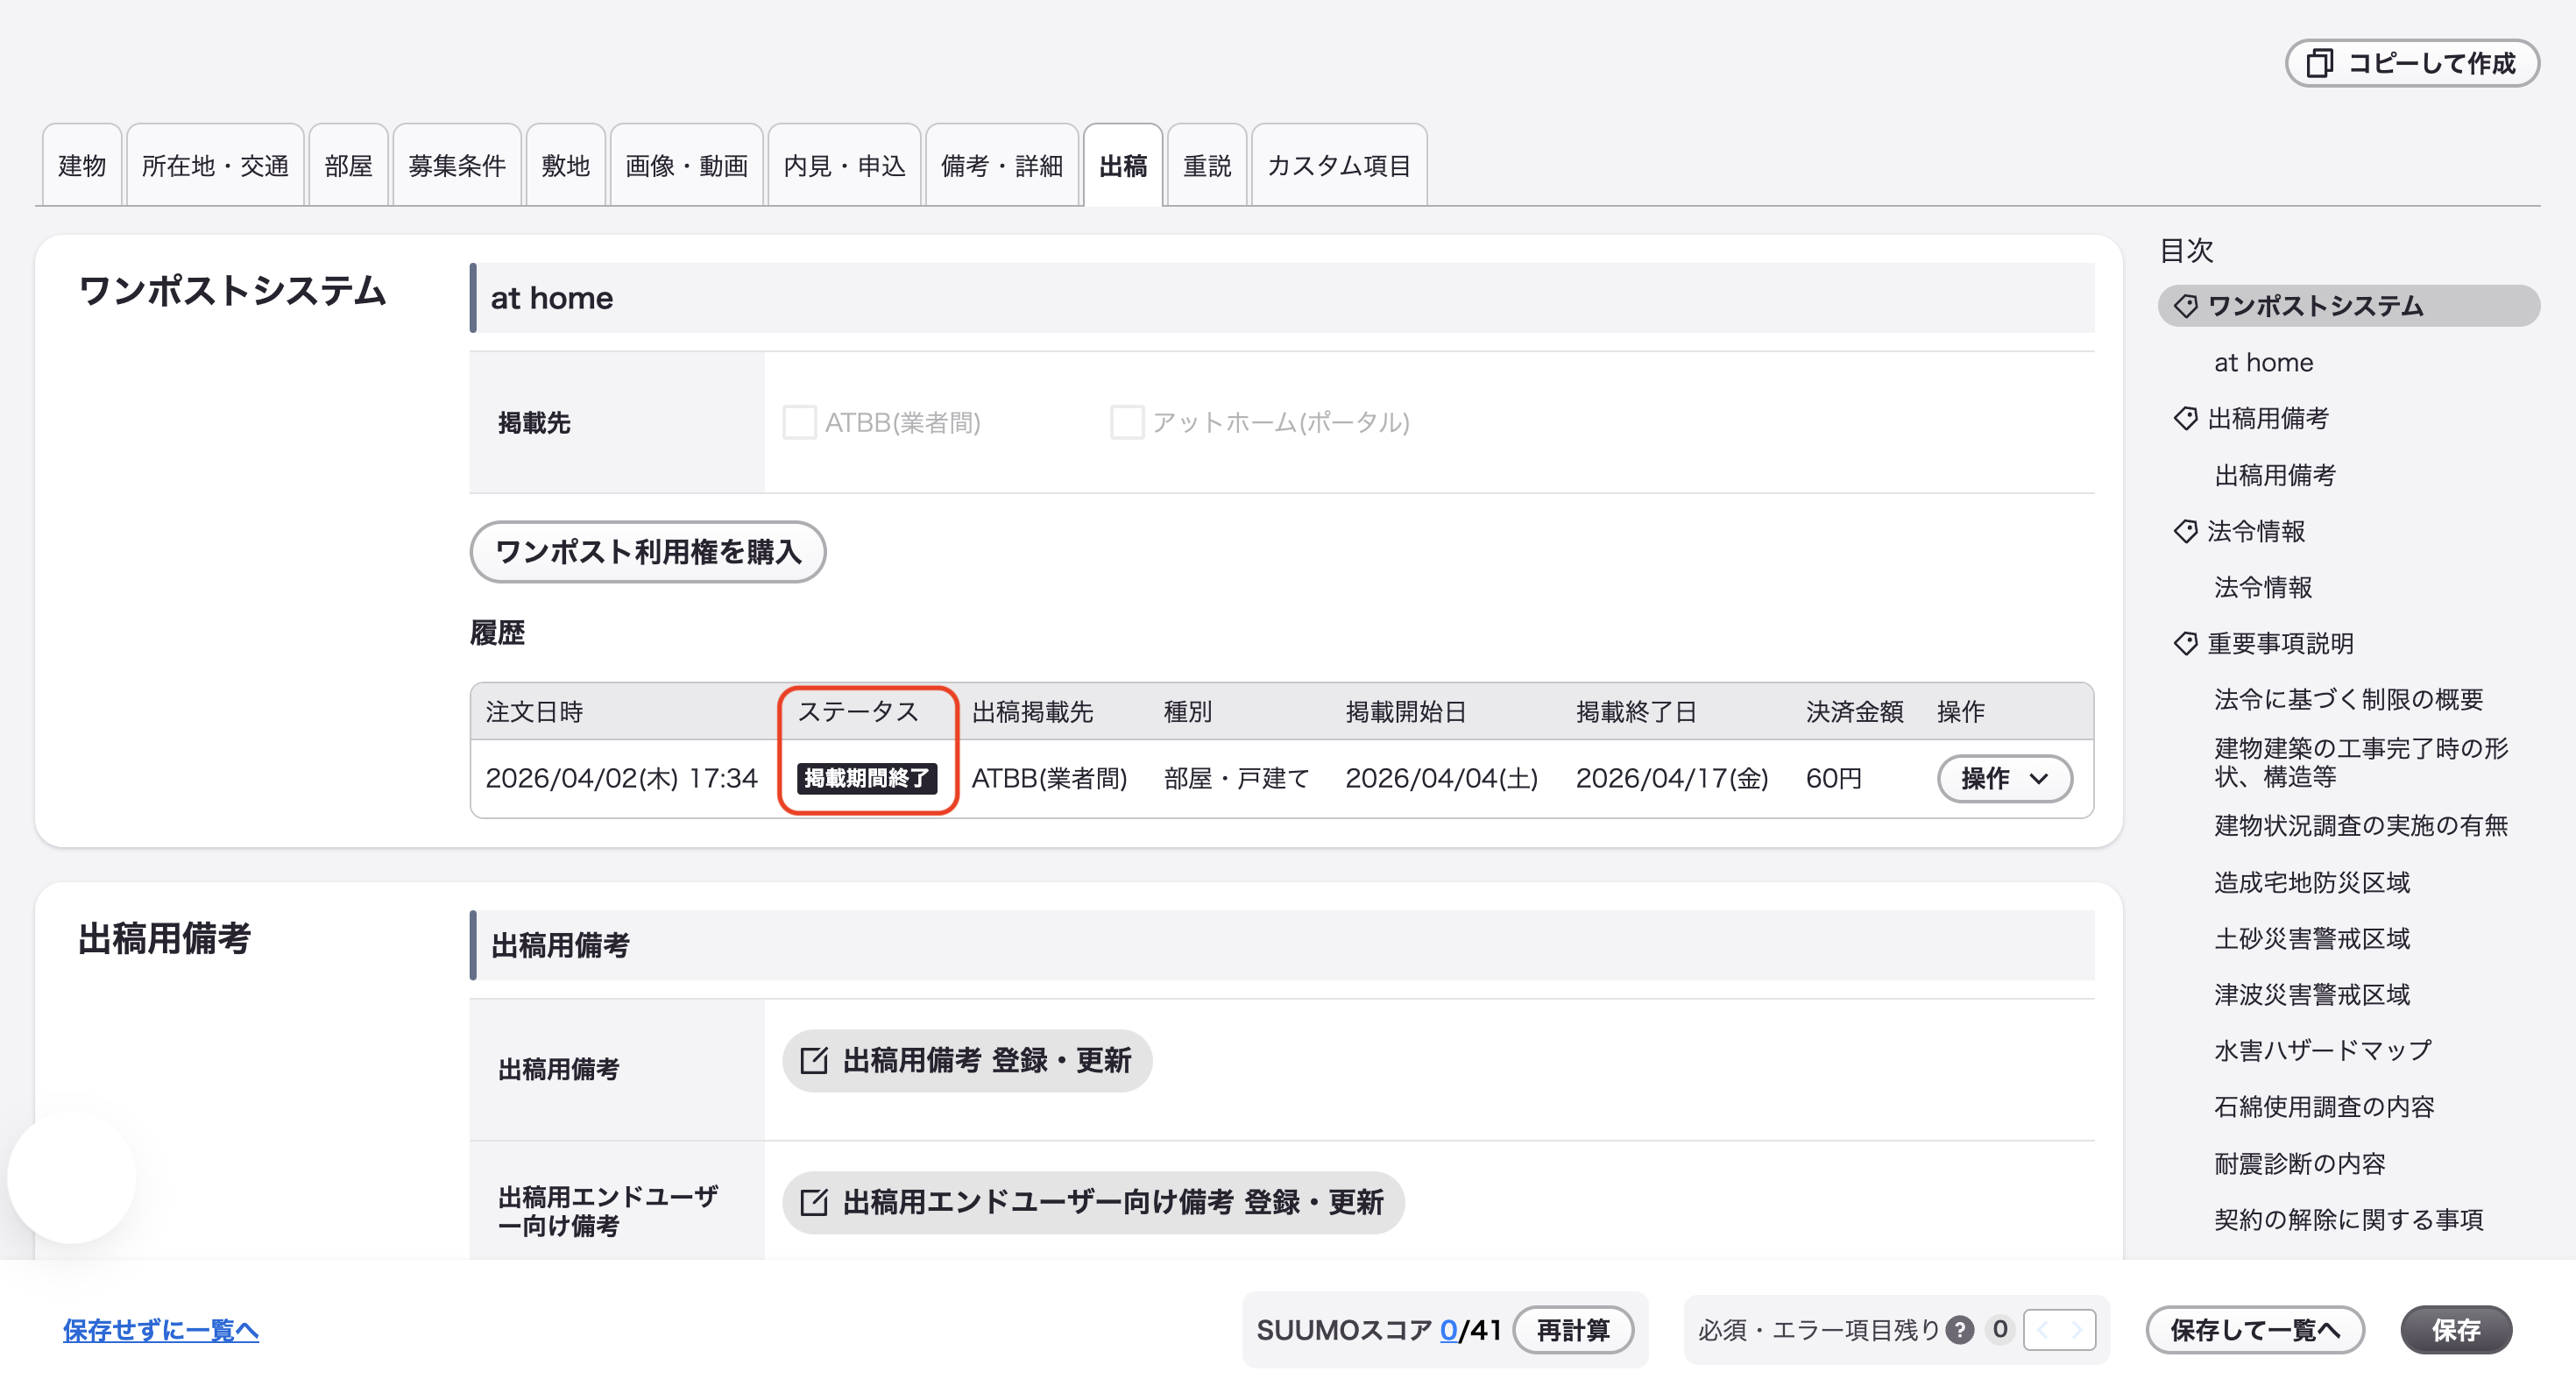This screenshot has width=2576, height=1400.
Task: Jump to 土砂災害警戒区域 in 目次
Action: [x=2311, y=938]
